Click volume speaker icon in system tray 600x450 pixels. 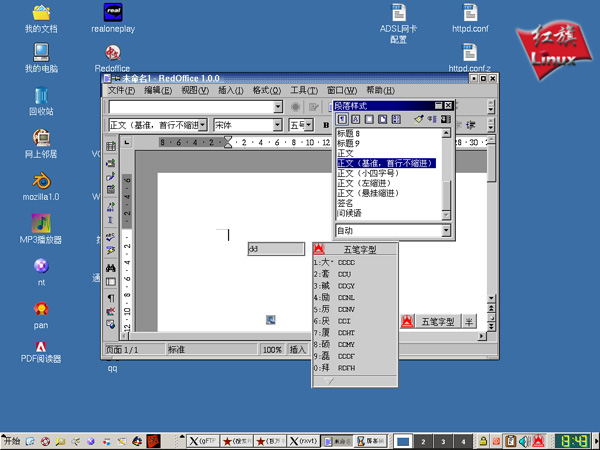(524, 441)
